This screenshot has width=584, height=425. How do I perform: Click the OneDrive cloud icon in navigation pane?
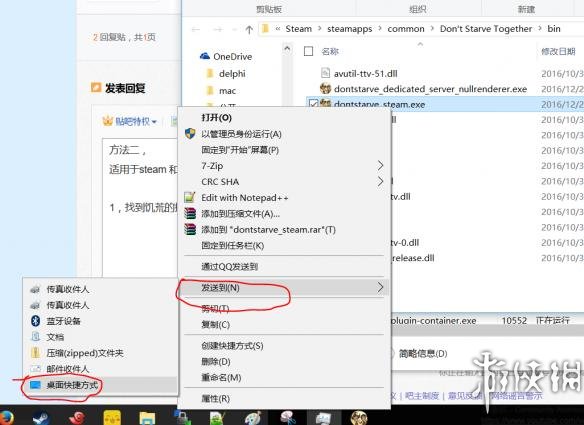[204, 56]
